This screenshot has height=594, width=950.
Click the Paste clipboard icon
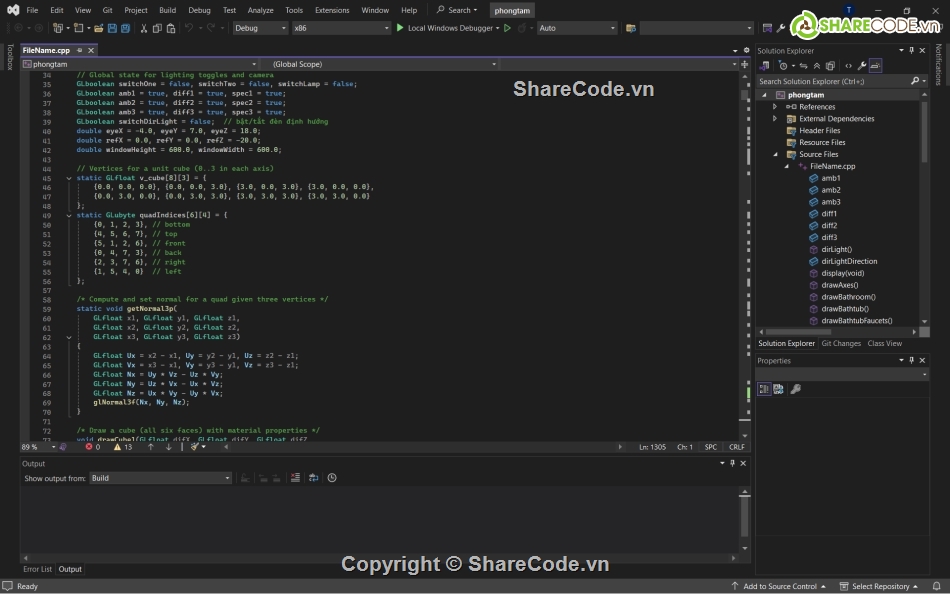point(171,28)
